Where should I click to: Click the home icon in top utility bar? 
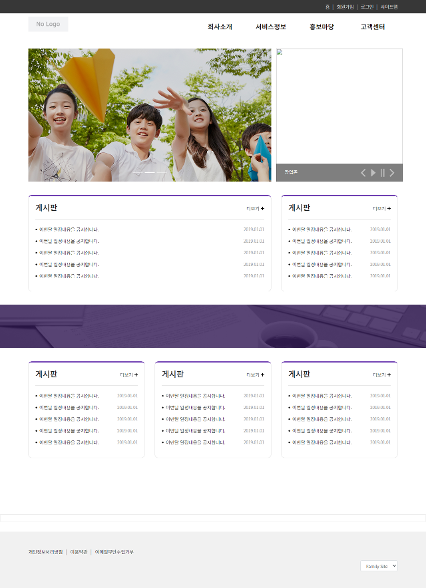point(327,7)
